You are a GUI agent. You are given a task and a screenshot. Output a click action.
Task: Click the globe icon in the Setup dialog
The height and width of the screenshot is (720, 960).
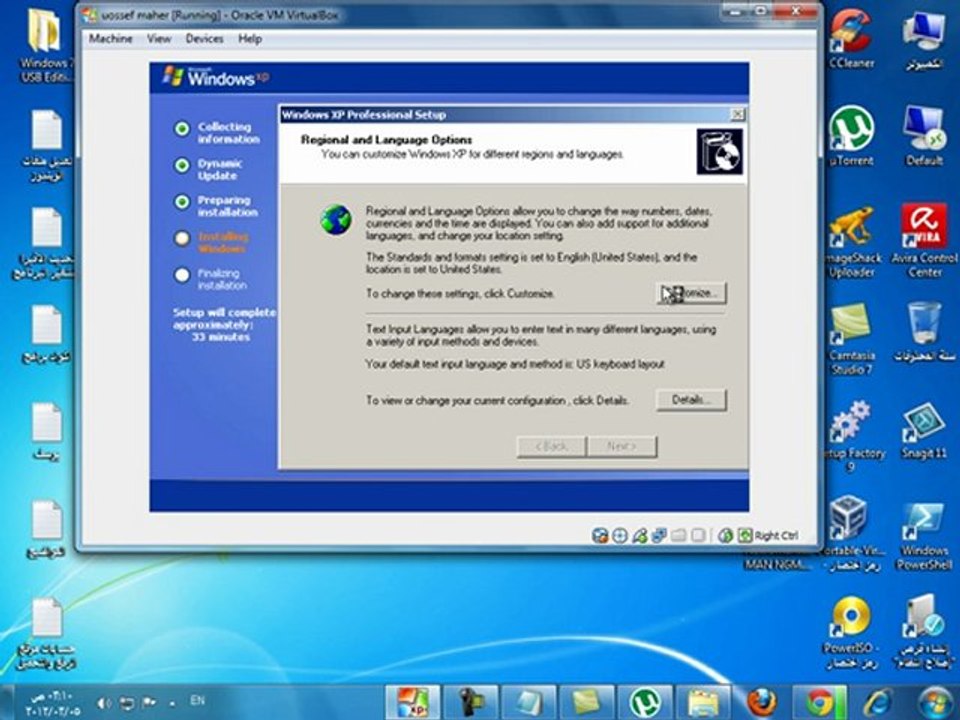[336, 220]
